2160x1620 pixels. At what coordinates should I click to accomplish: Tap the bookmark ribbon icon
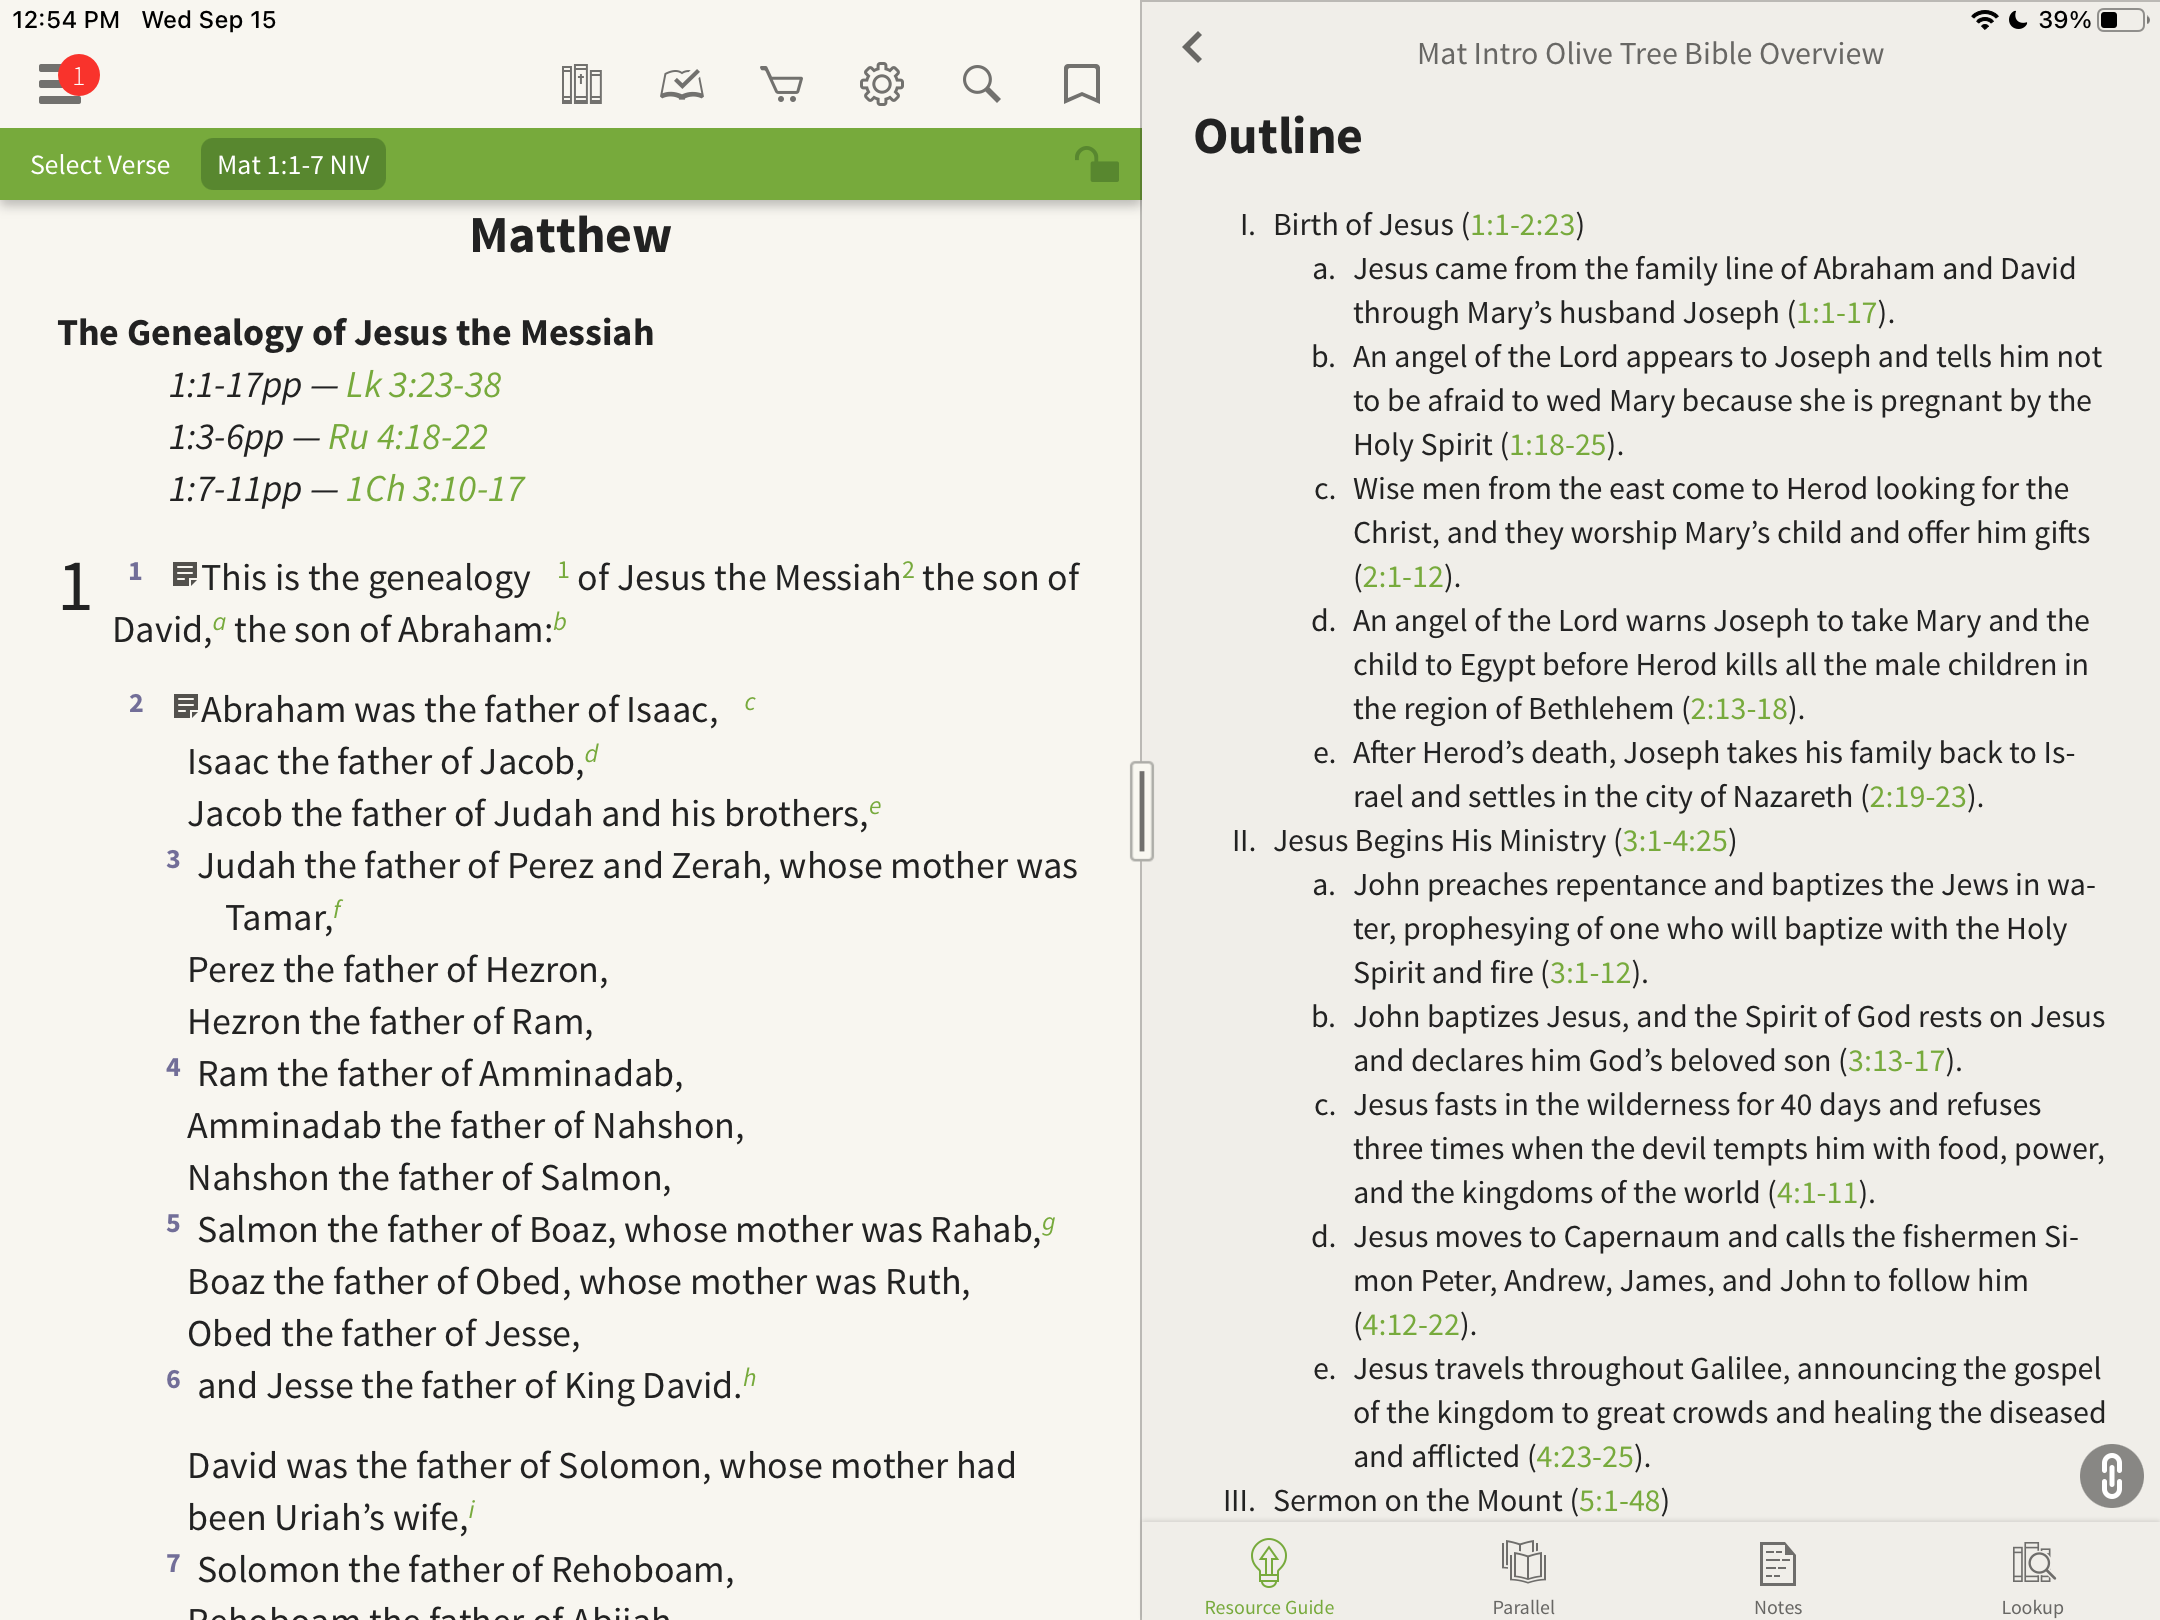(x=1081, y=84)
